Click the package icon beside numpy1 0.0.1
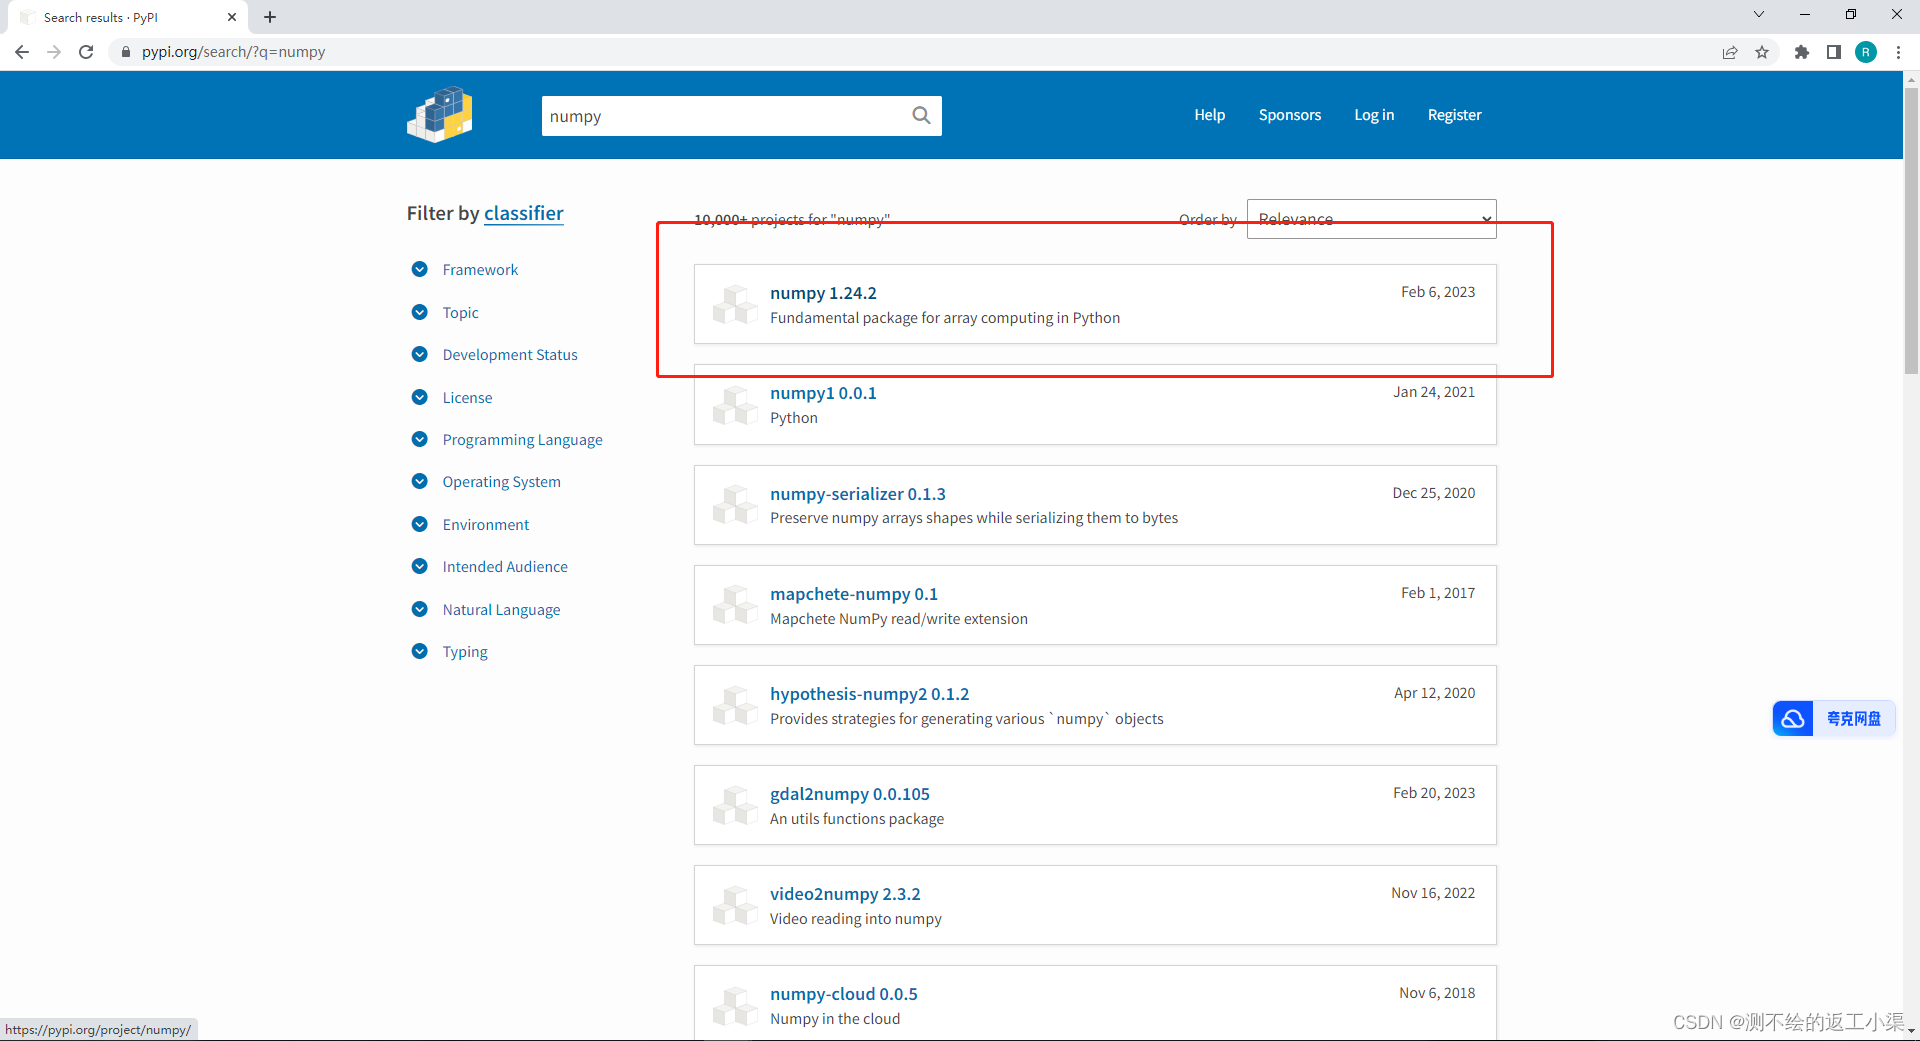This screenshot has width=1920, height=1041. [735, 404]
